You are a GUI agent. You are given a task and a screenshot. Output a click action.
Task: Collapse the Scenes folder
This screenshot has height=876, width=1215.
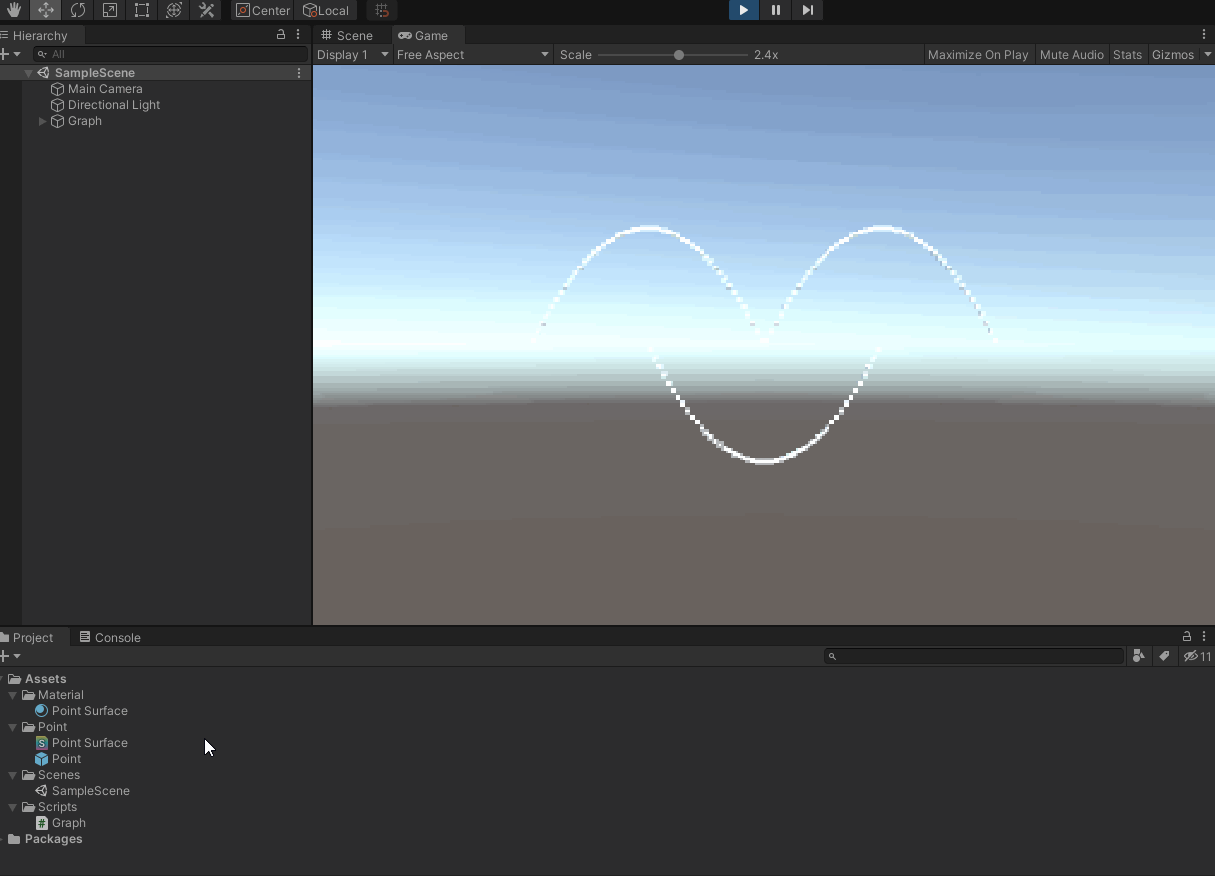(x=13, y=775)
